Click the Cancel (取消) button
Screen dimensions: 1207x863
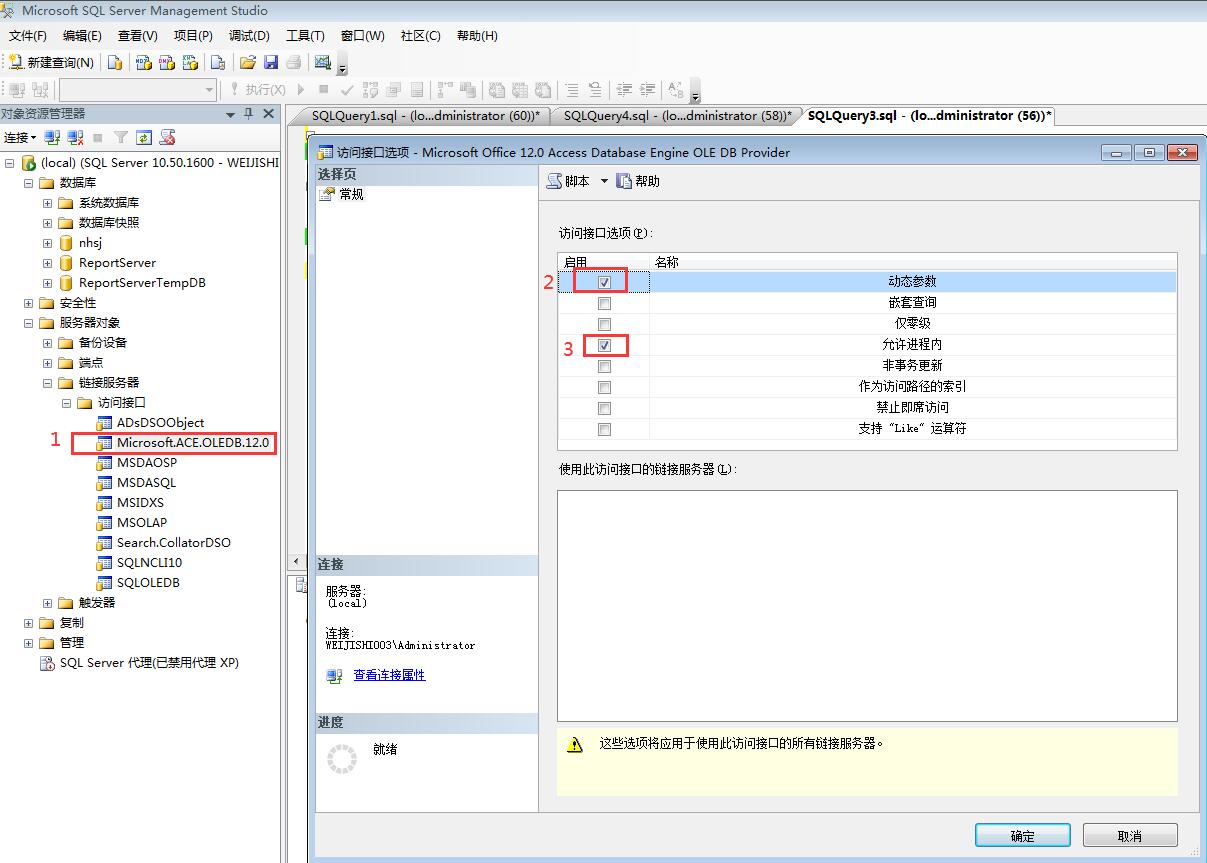coord(1130,836)
